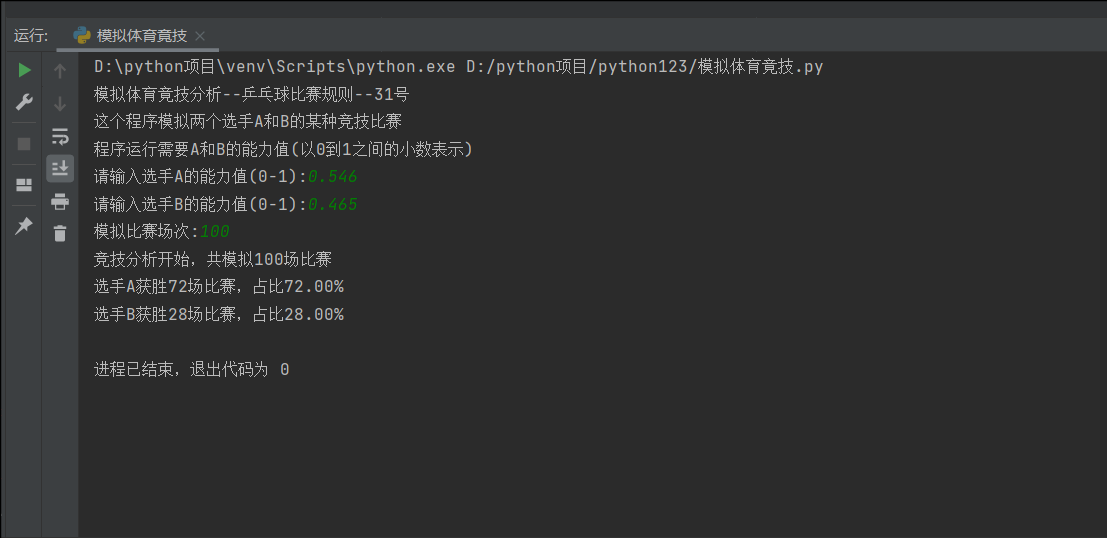1107x538 pixels.
Task: Click the down arrow stack trace icon
Action: [60, 103]
